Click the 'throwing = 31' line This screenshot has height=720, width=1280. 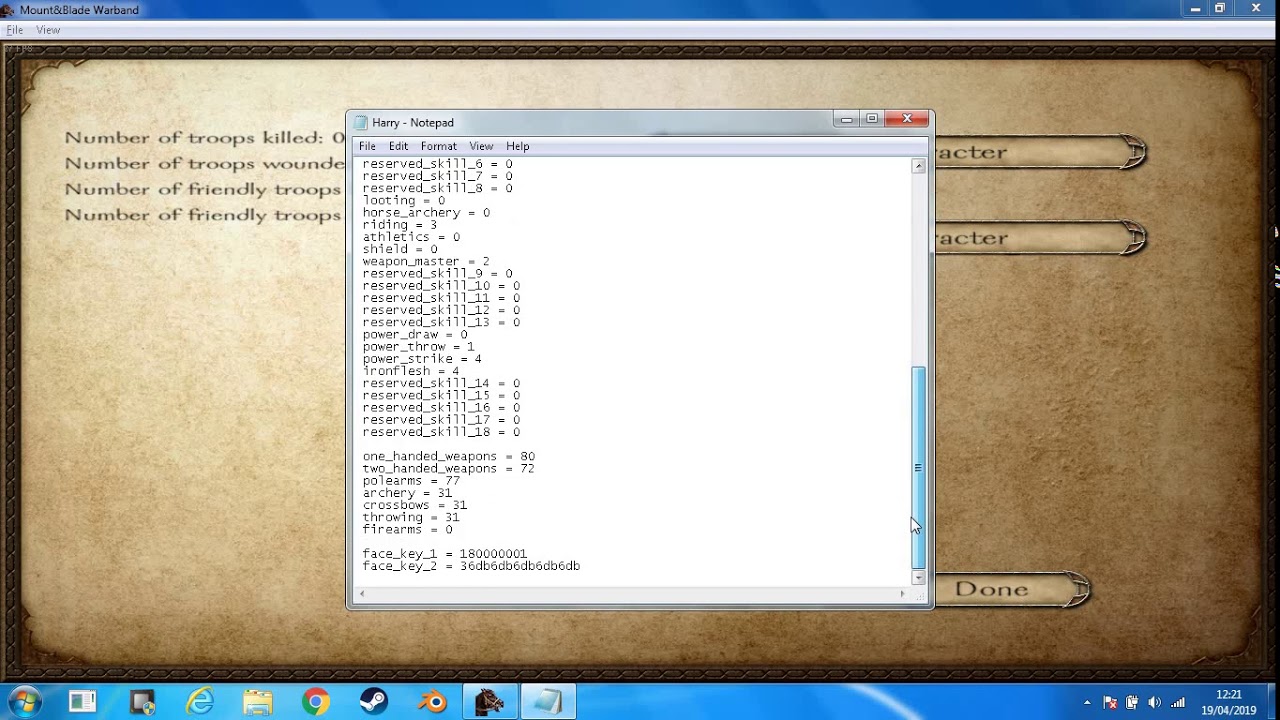tap(411, 517)
